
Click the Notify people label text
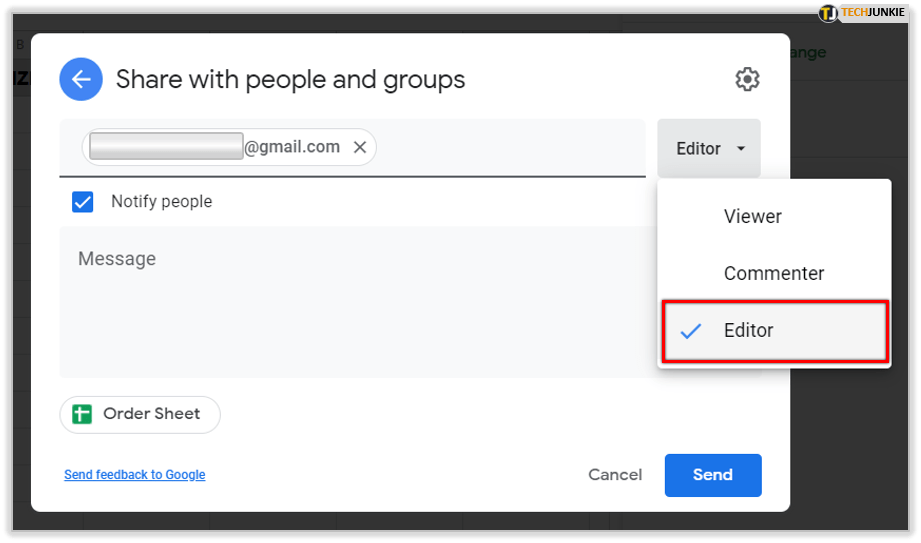click(161, 202)
